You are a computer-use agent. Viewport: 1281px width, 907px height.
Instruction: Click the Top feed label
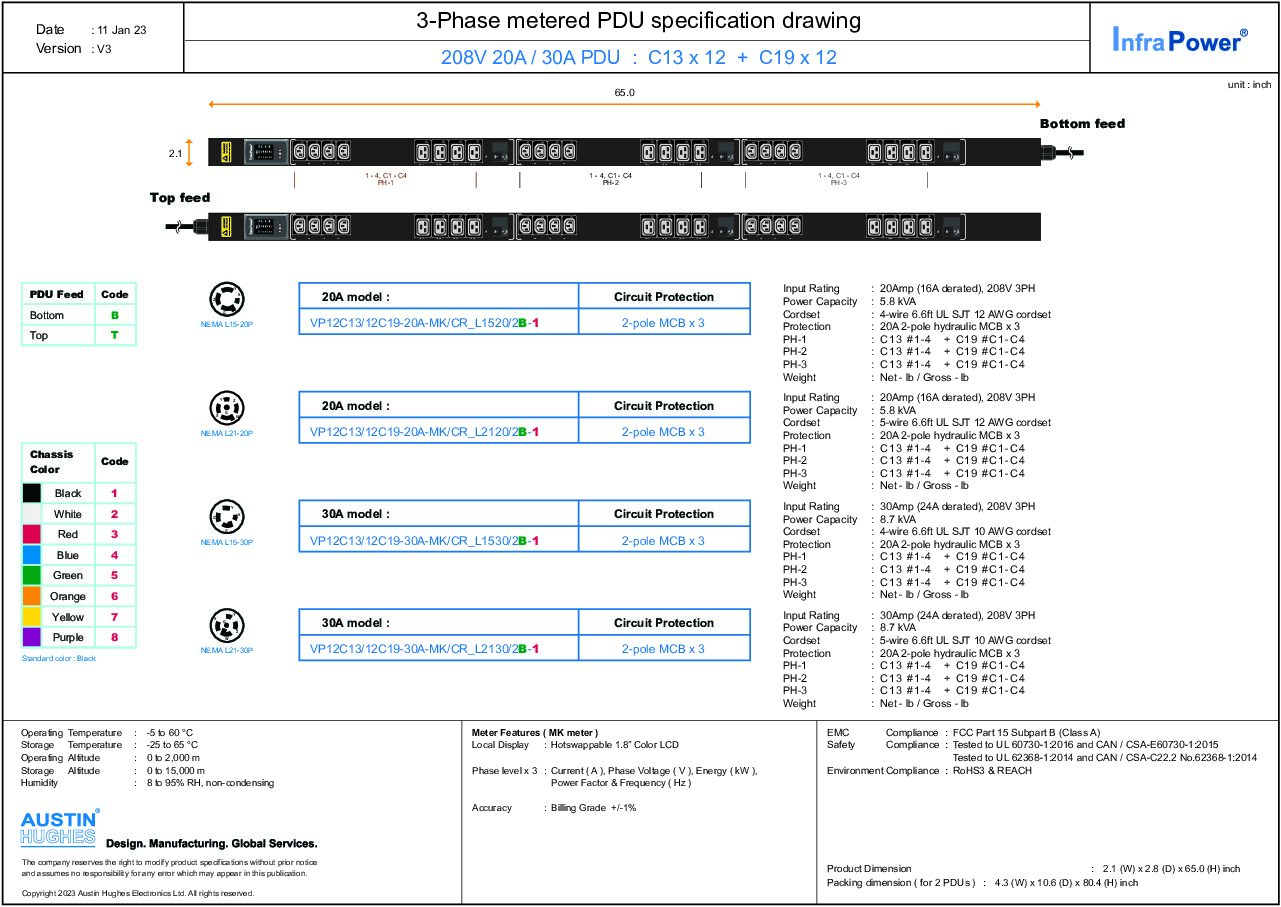click(180, 198)
